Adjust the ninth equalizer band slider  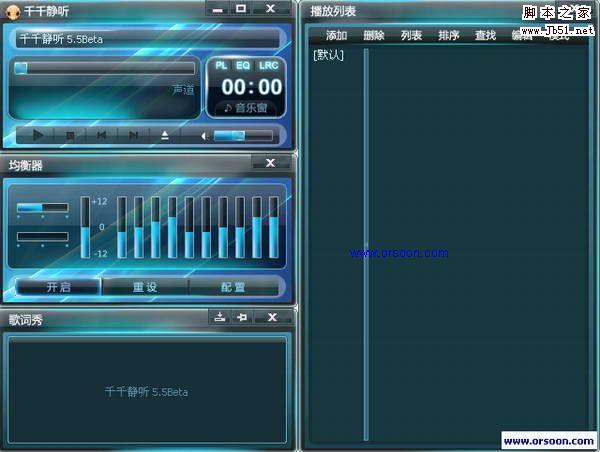click(257, 227)
